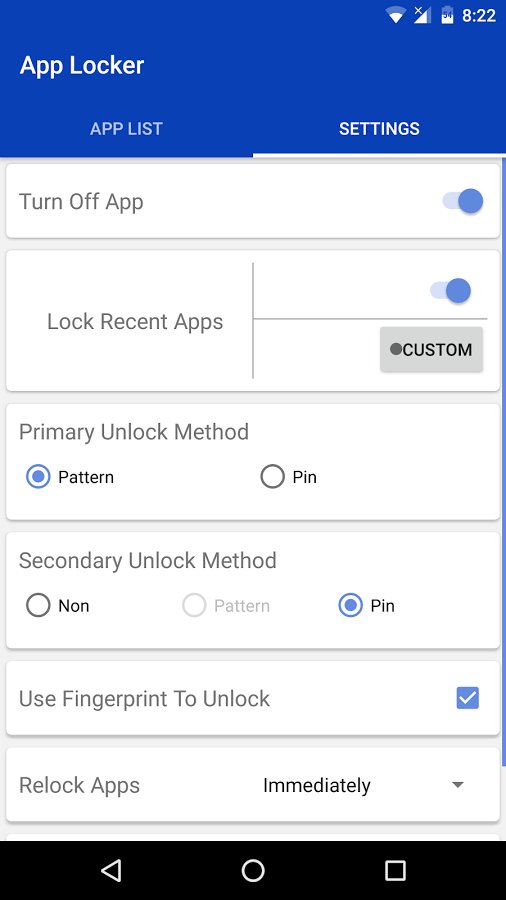The image size is (506, 900).
Task: Toggle the Turn Off App switch
Action: tap(462, 201)
